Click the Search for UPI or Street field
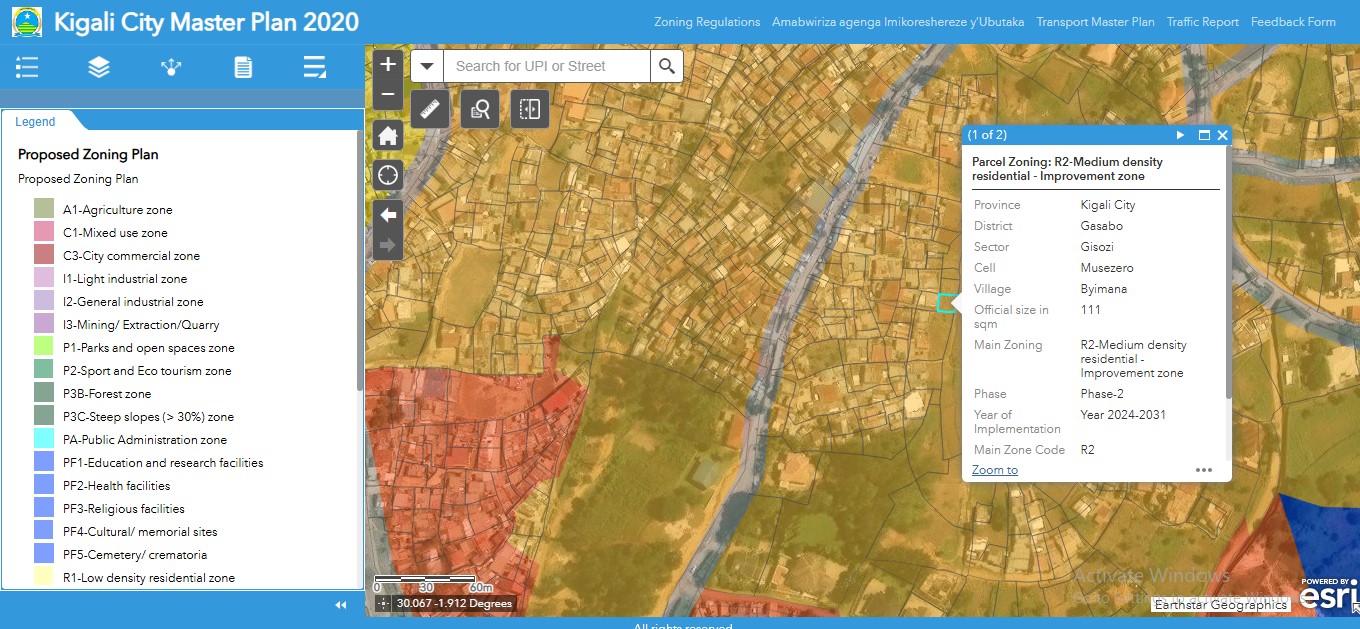The height and width of the screenshot is (629, 1360). [546, 66]
